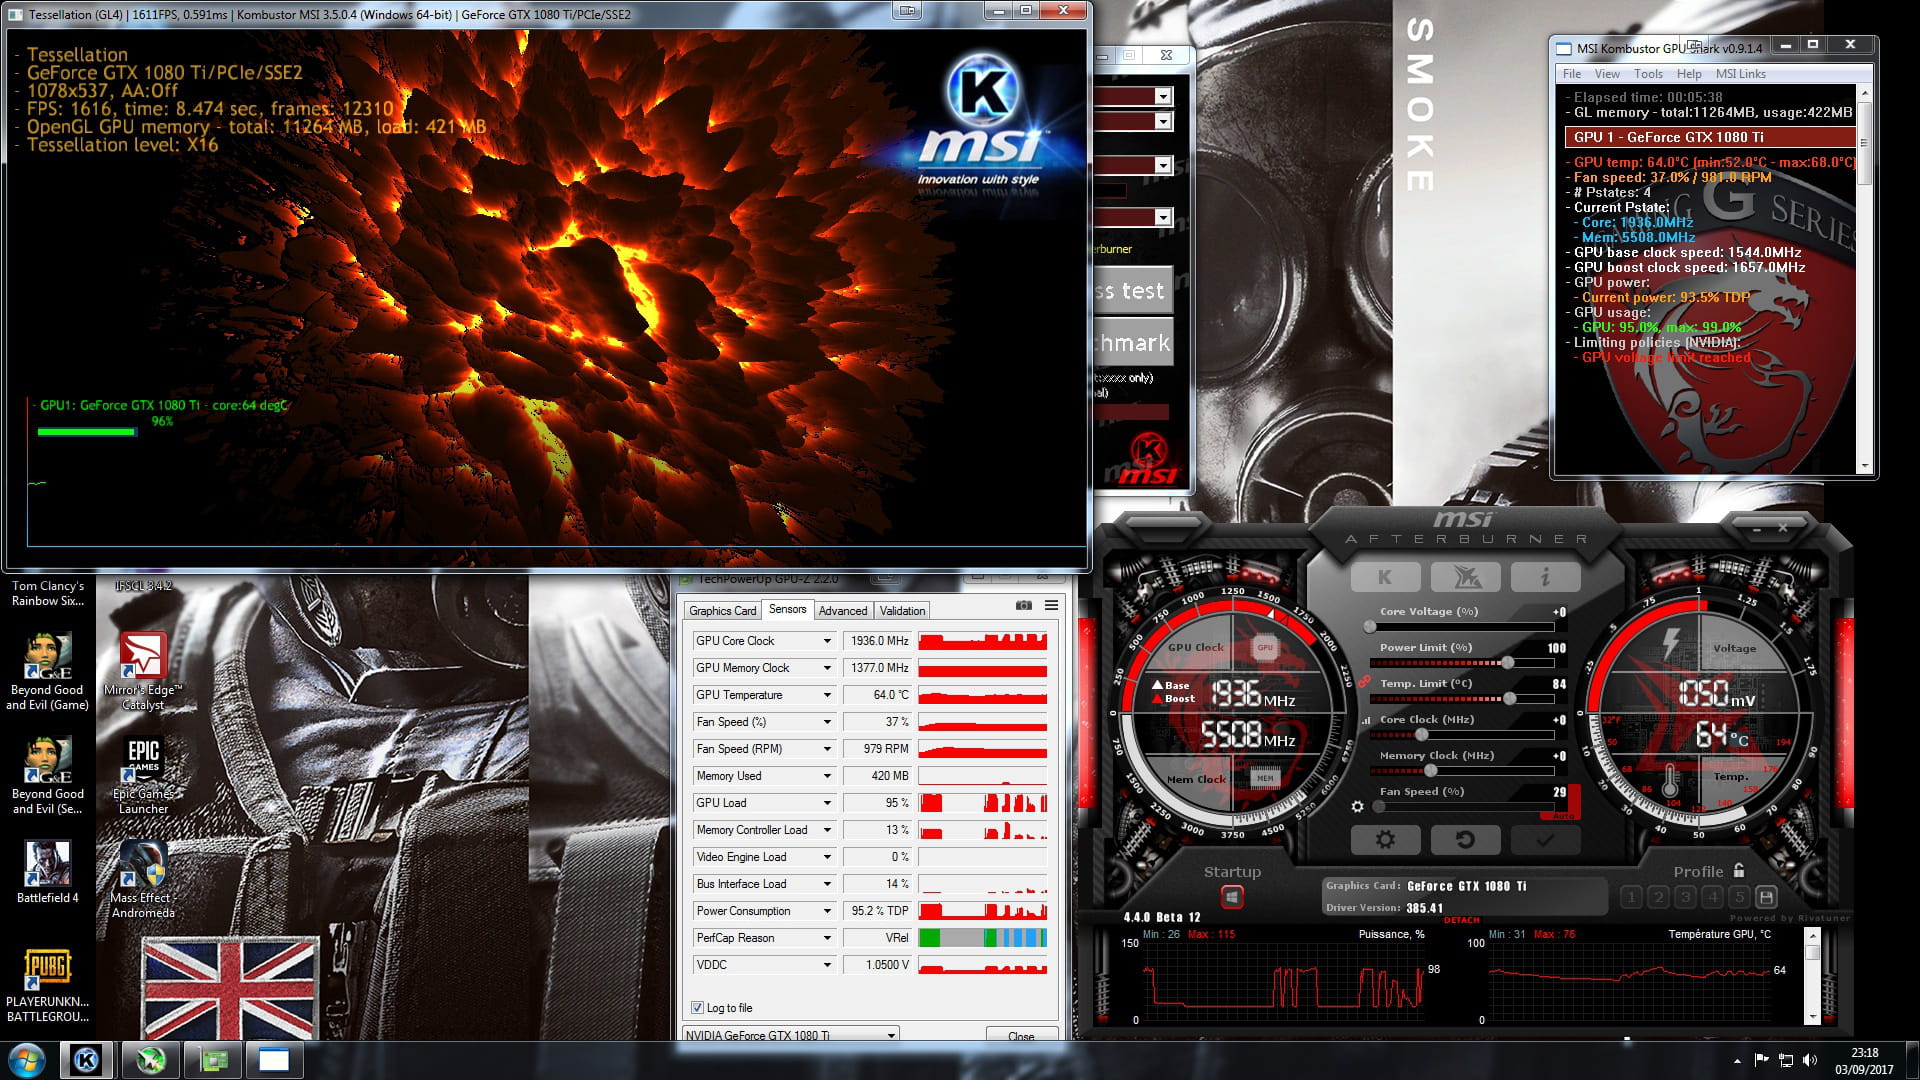This screenshot has width=1920, height=1080.
Task: Switch to GPU-Z Graphics Card tab
Action: click(x=723, y=611)
